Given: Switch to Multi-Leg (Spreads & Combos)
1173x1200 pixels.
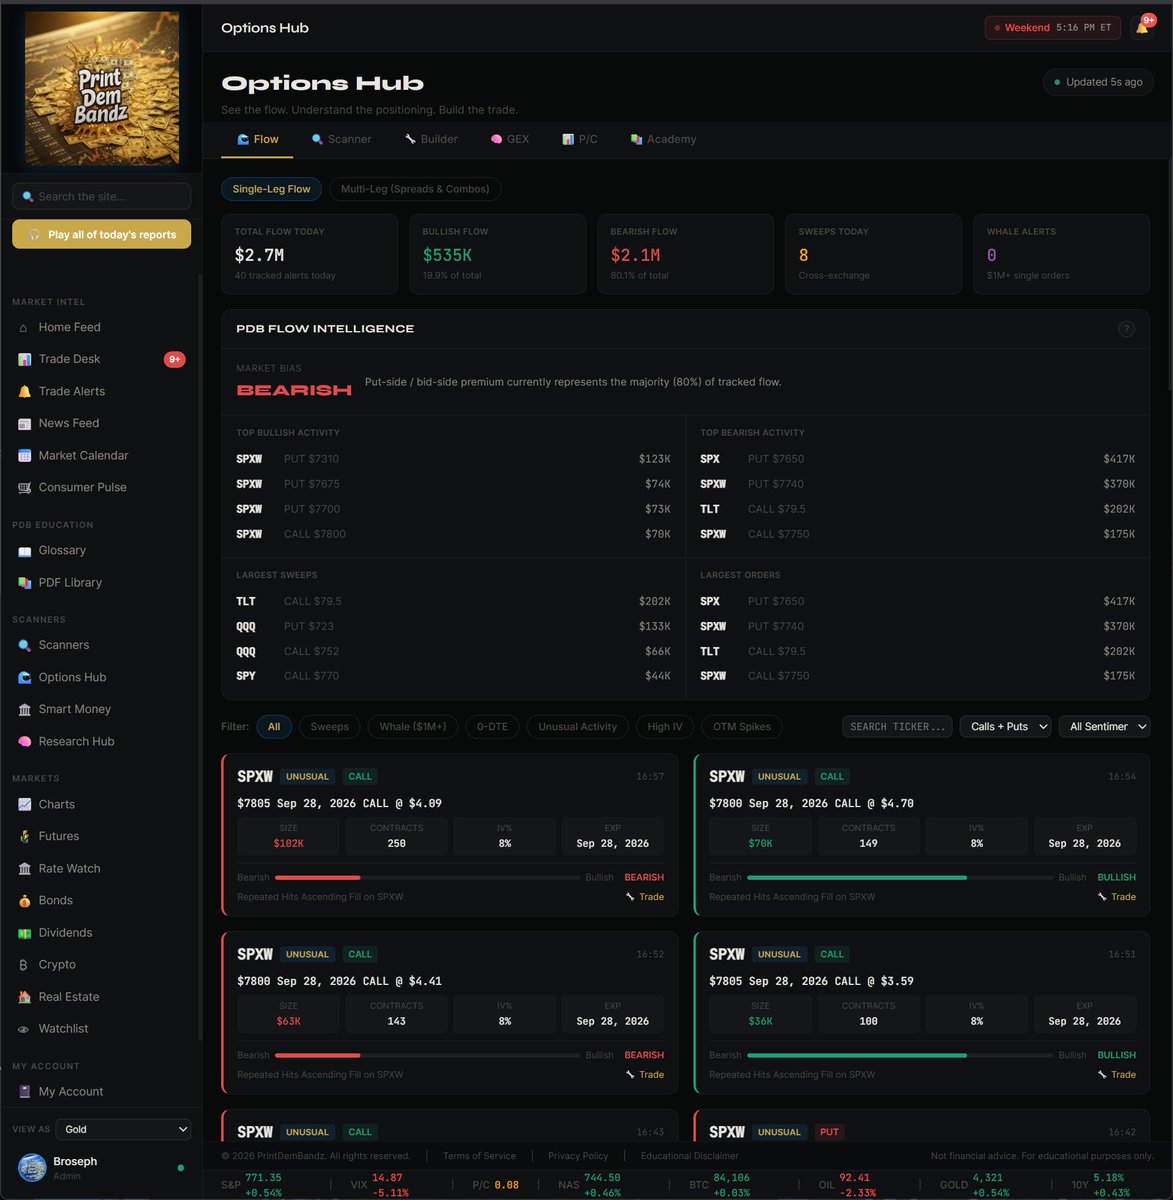Looking at the screenshot, I should [x=415, y=189].
